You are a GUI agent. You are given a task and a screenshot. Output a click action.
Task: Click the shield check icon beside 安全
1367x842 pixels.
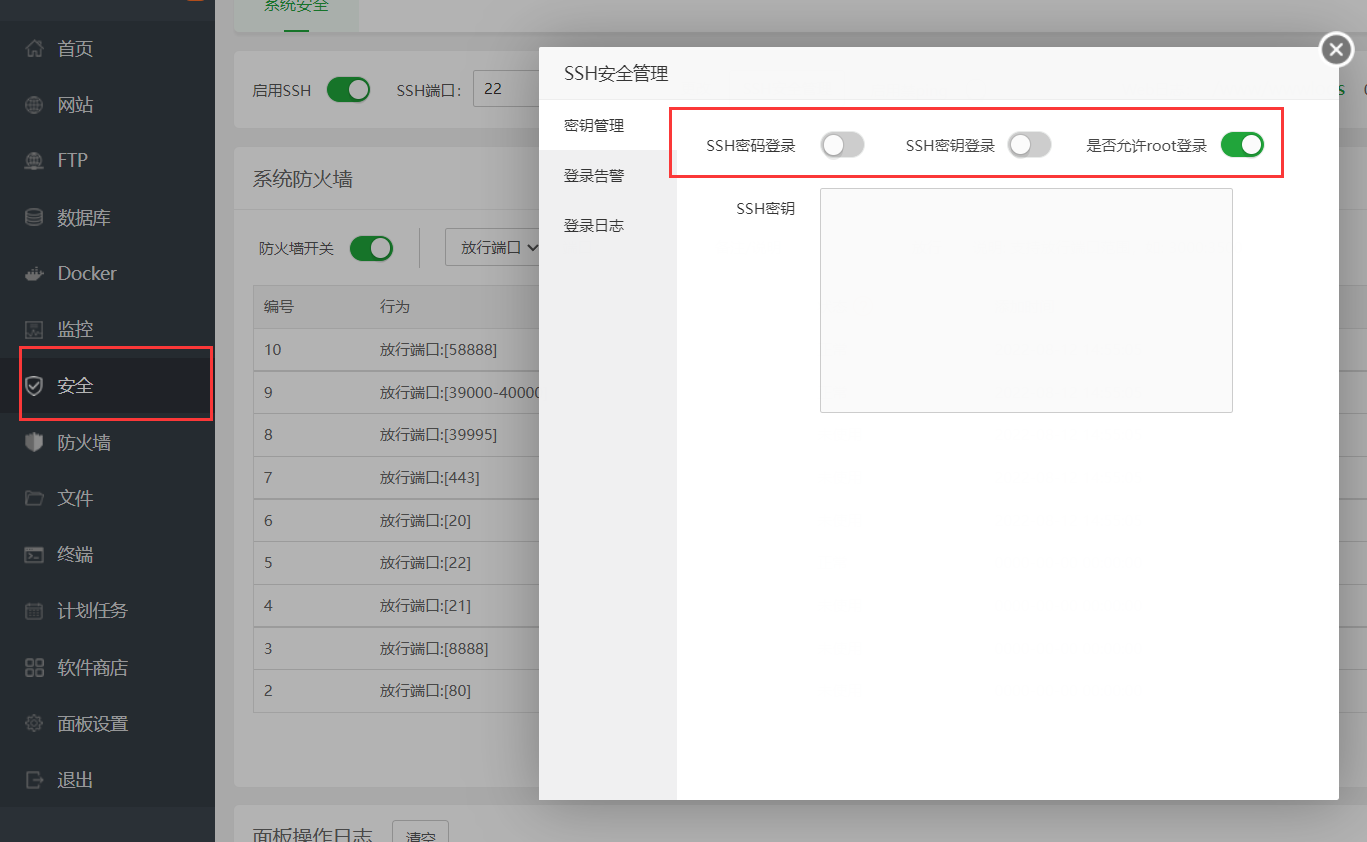35,385
